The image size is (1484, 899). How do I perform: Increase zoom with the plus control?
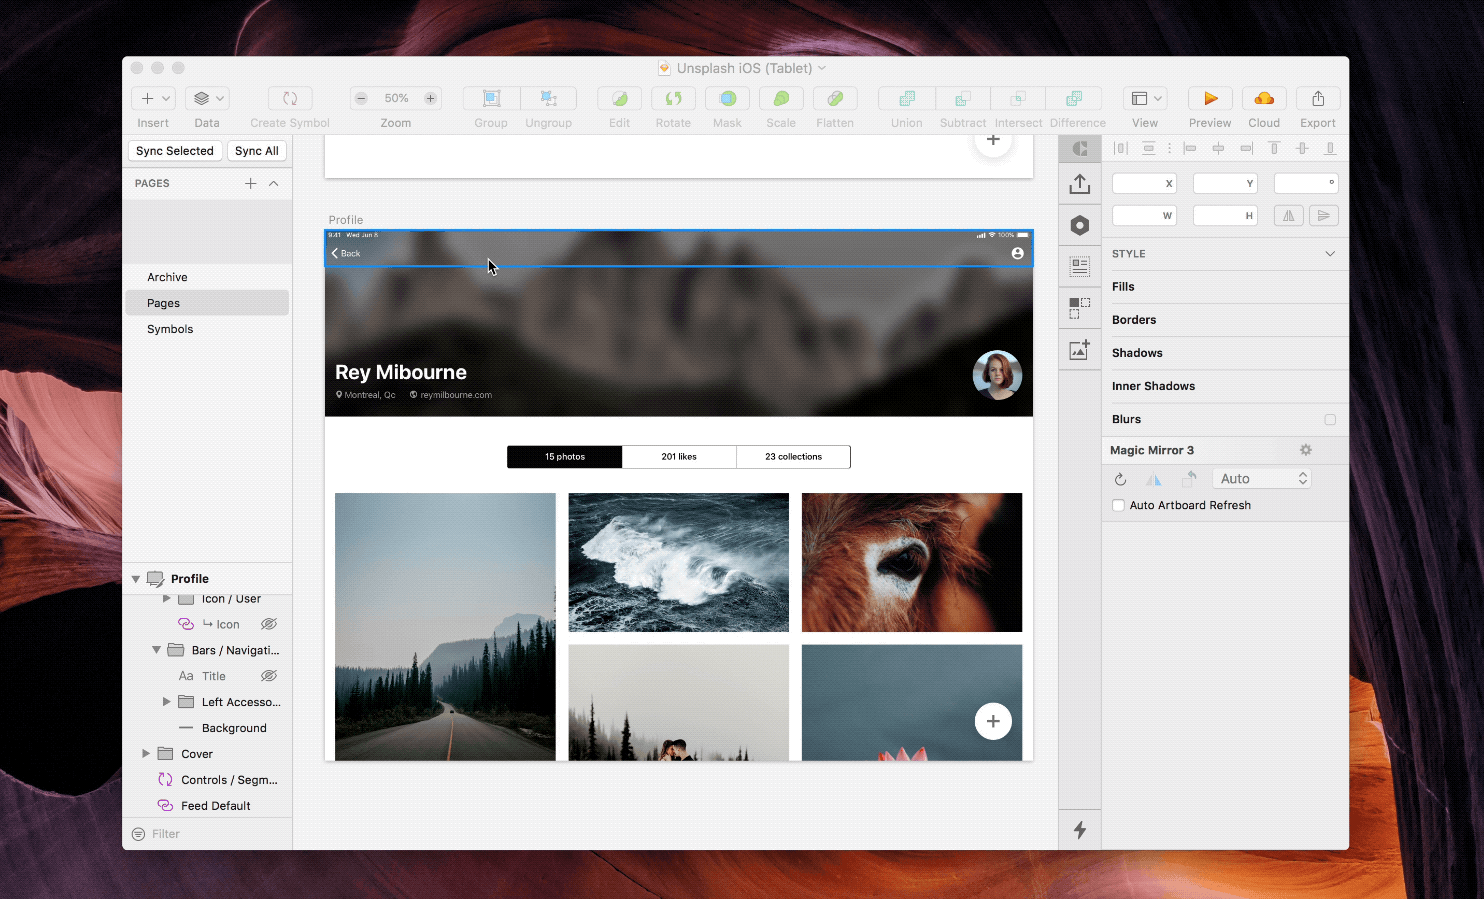pos(431,98)
